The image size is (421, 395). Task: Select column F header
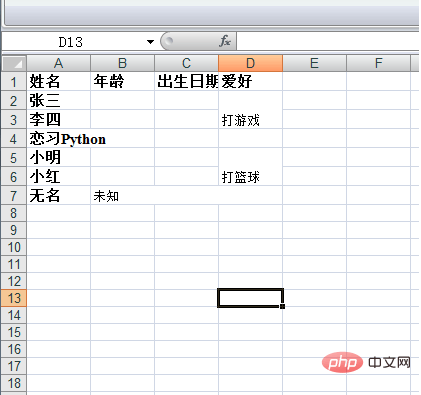click(x=378, y=63)
